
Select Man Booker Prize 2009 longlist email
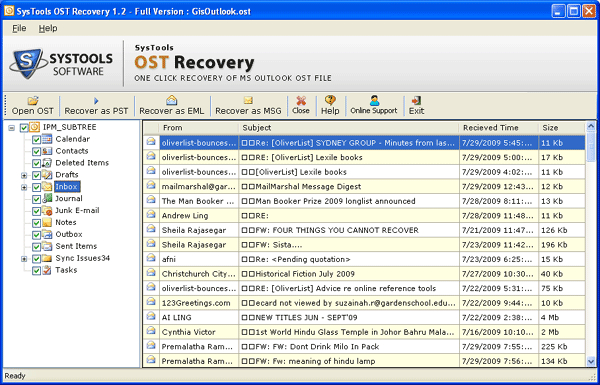click(x=365, y=201)
